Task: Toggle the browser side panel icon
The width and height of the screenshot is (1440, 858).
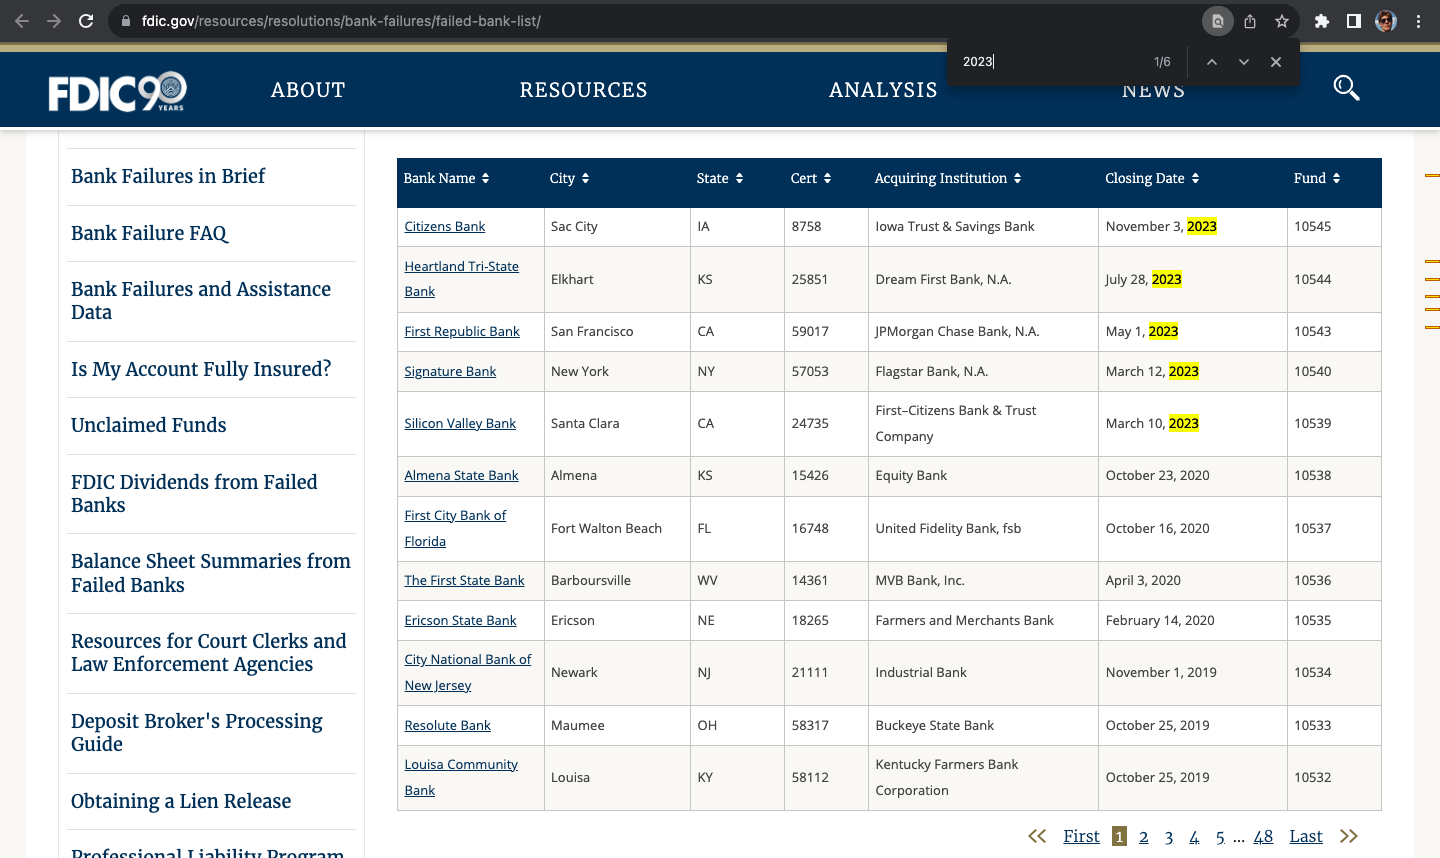Action: [1353, 21]
